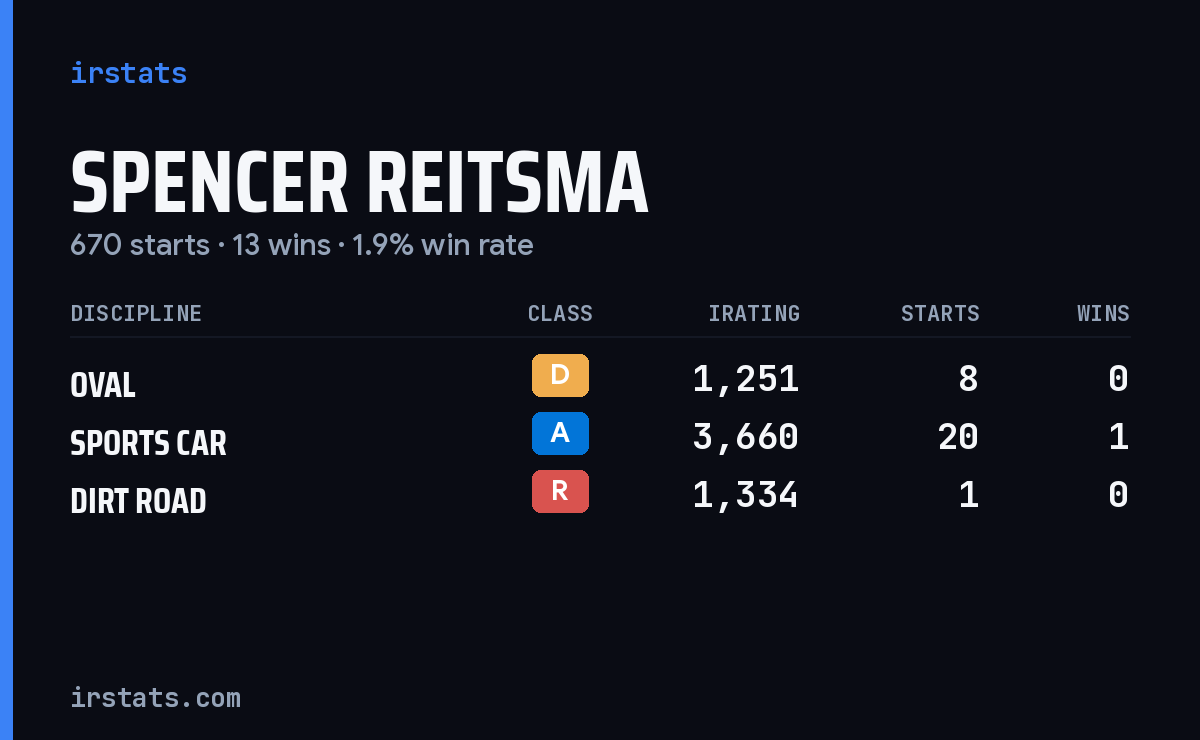Select the Sports Car discipline row
Image resolution: width=1200 pixels, height=740 pixels.
click(x=600, y=438)
